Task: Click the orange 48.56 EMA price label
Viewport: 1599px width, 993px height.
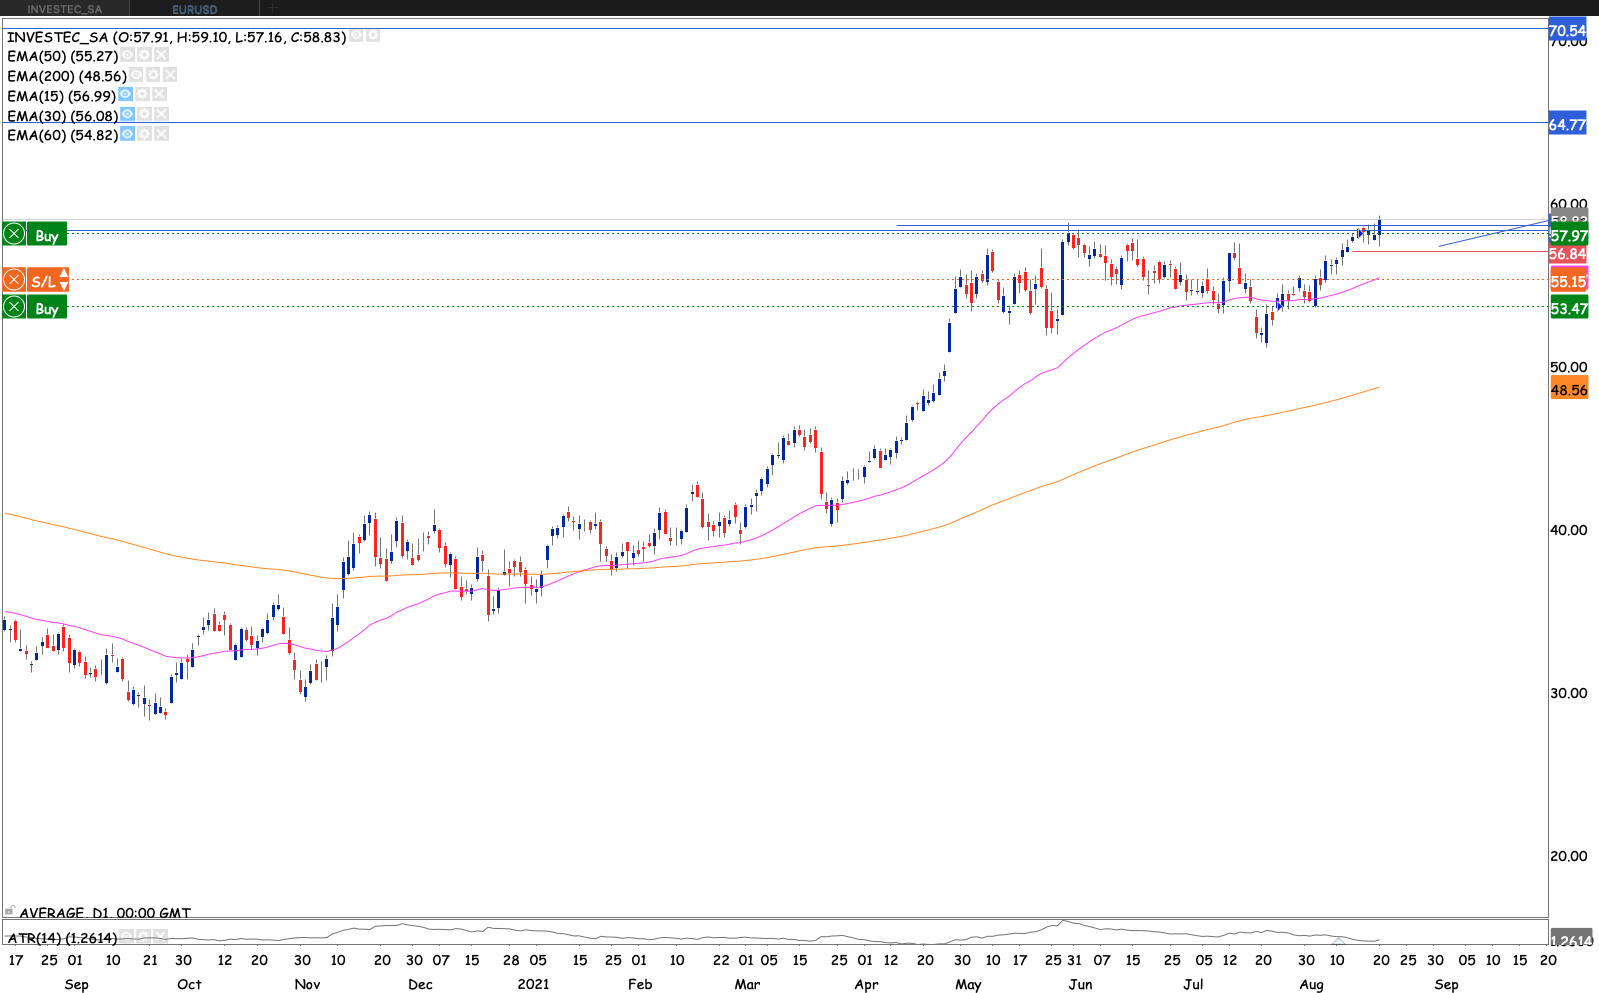Action: pyautogui.click(x=1569, y=390)
